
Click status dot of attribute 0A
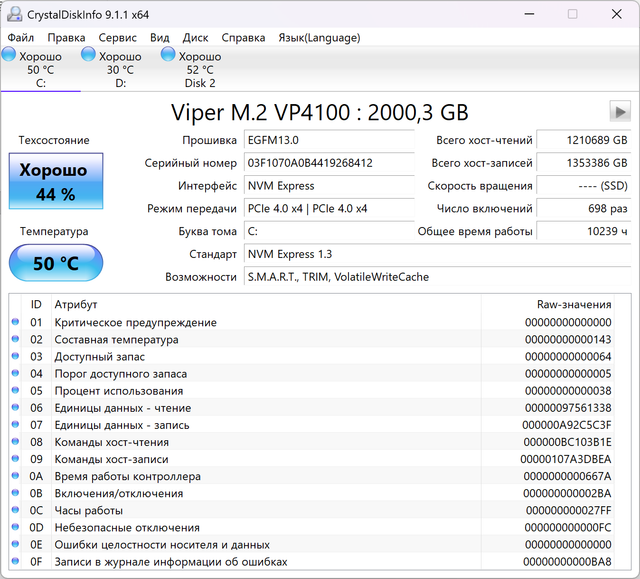click(x=16, y=476)
